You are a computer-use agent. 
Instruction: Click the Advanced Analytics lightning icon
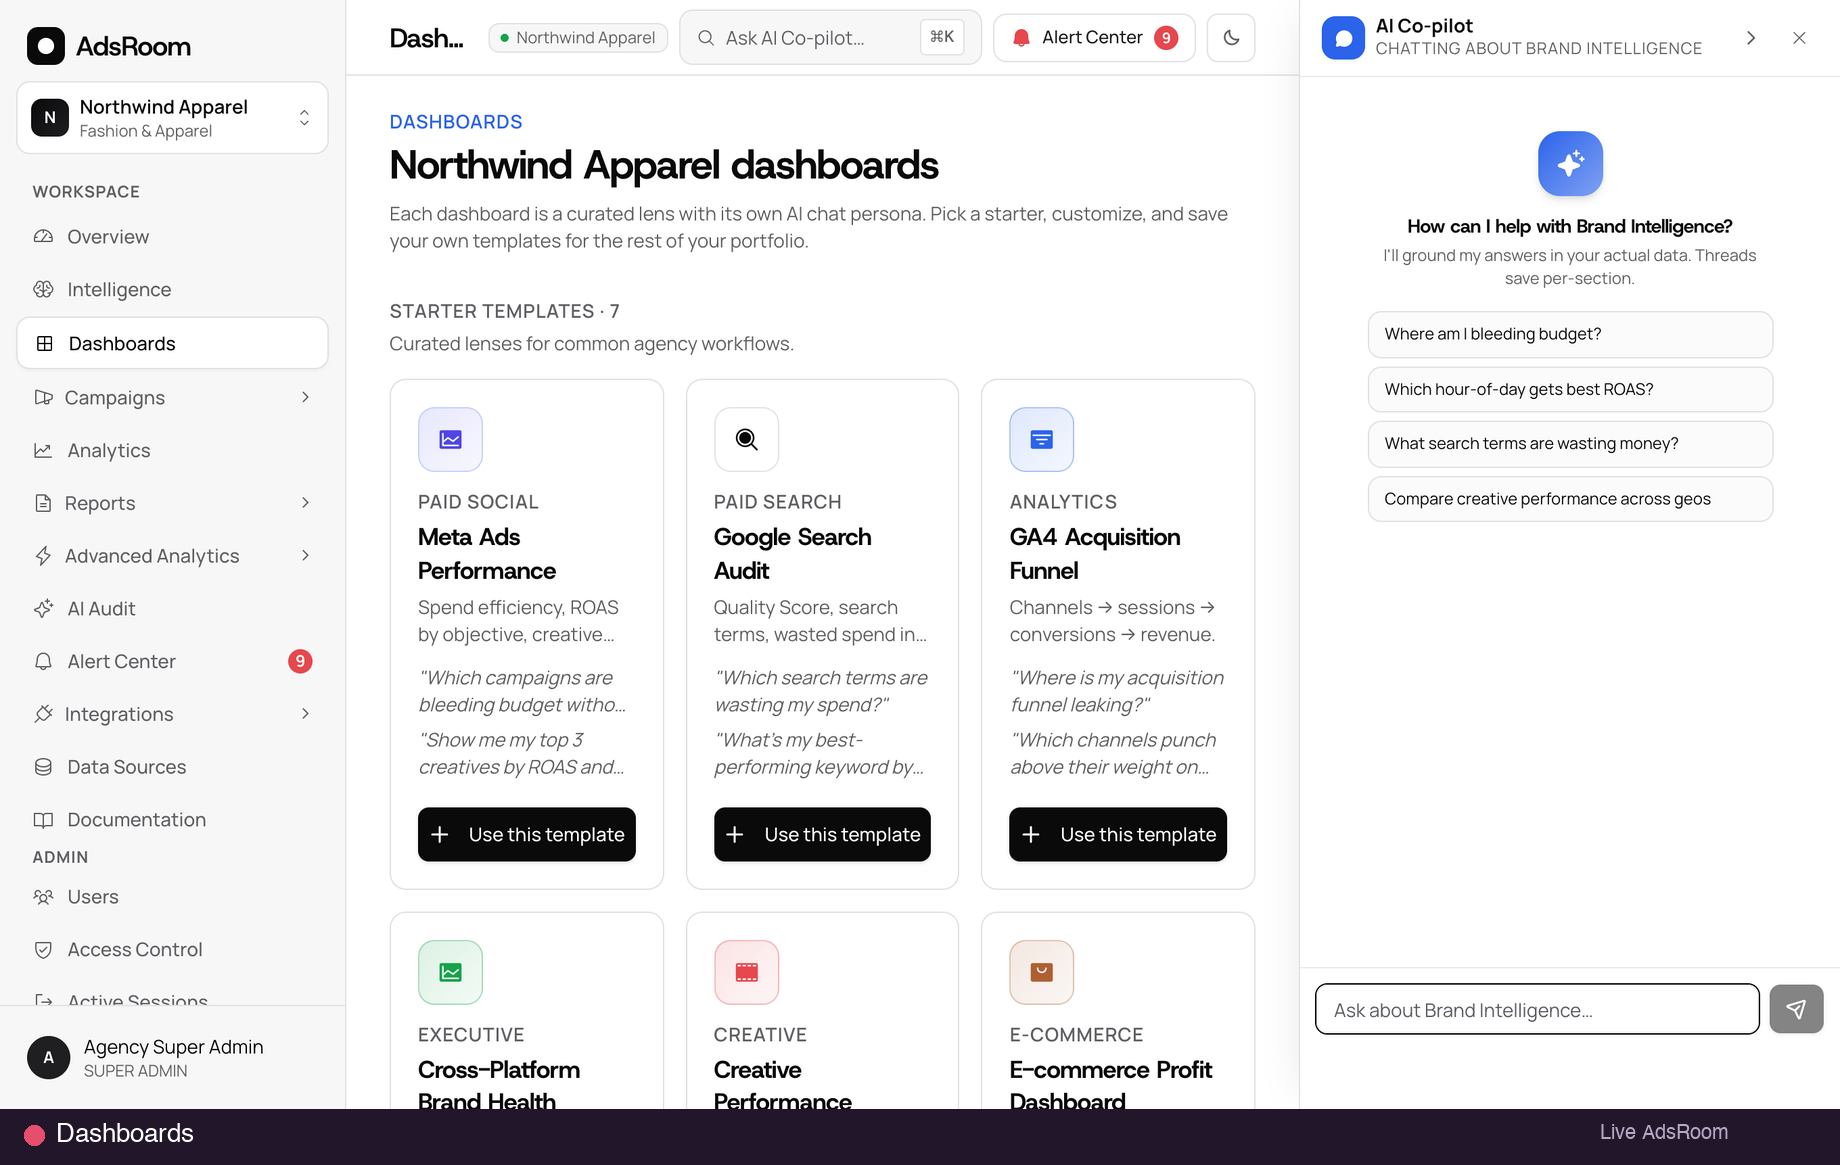43,556
